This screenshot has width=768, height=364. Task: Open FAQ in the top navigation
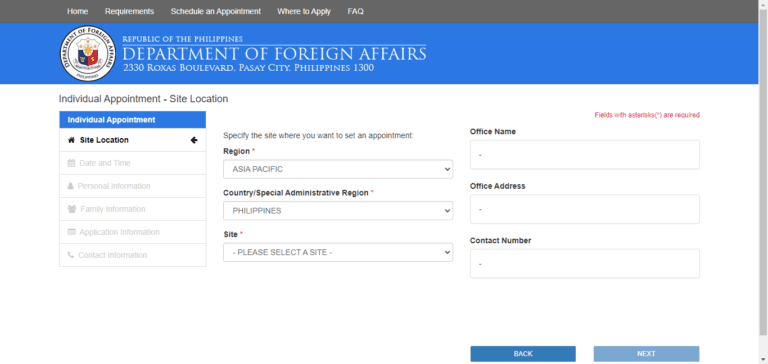[x=356, y=11]
